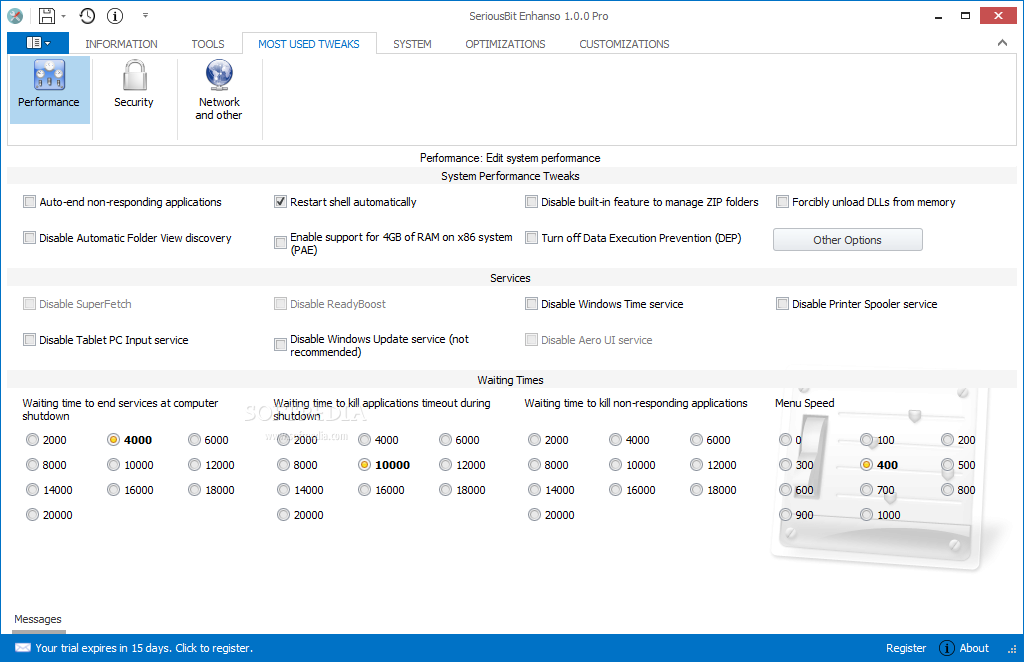Set kill applications timeout to 20000
This screenshot has height=662, width=1024.
click(x=283, y=515)
